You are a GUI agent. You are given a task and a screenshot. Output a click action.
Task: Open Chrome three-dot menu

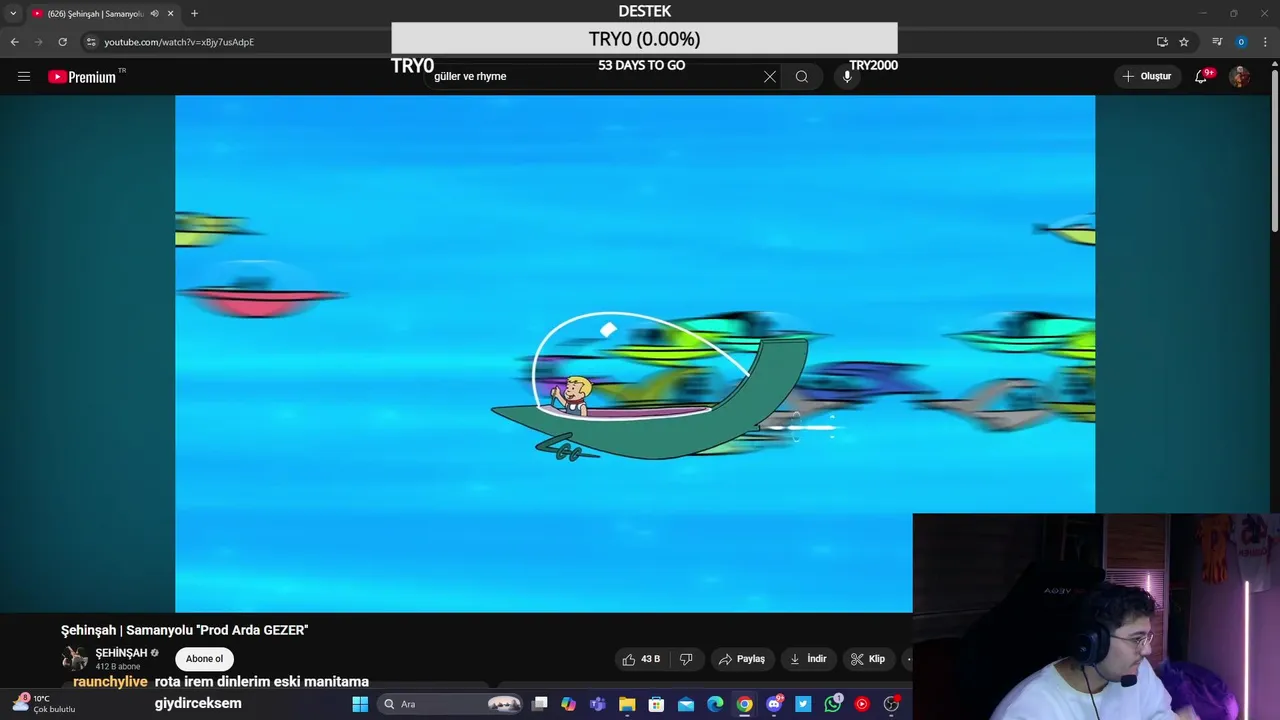[x=1265, y=42]
